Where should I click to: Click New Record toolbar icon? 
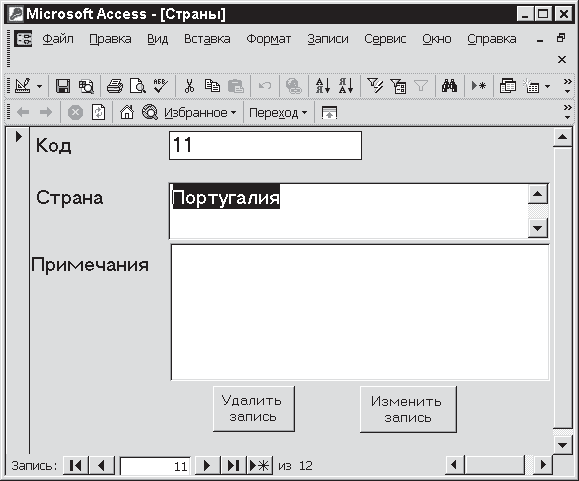click(479, 86)
